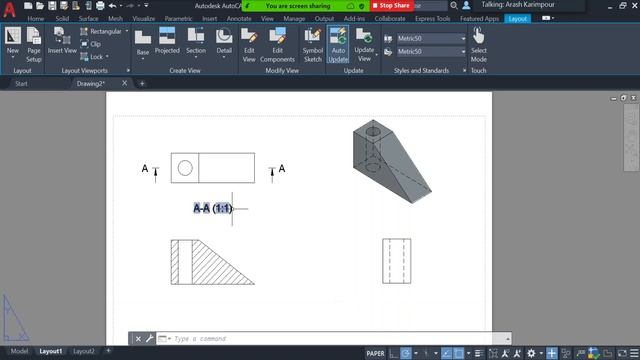This screenshot has height=360, width=640.
Task: Add new layout with plus button
Action: pyautogui.click(x=108, y=351)
